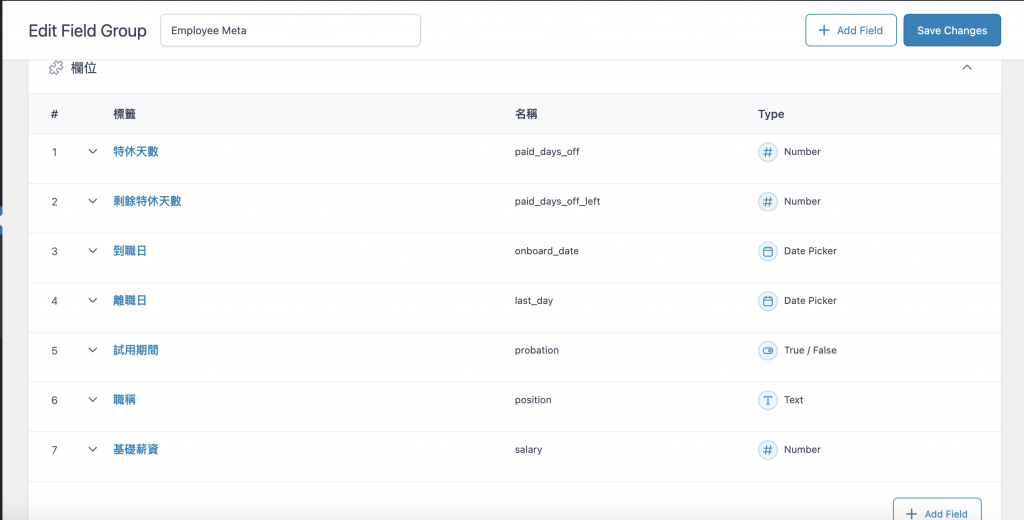Click the puzzle piece icon beside 欄位

(56, 67)
